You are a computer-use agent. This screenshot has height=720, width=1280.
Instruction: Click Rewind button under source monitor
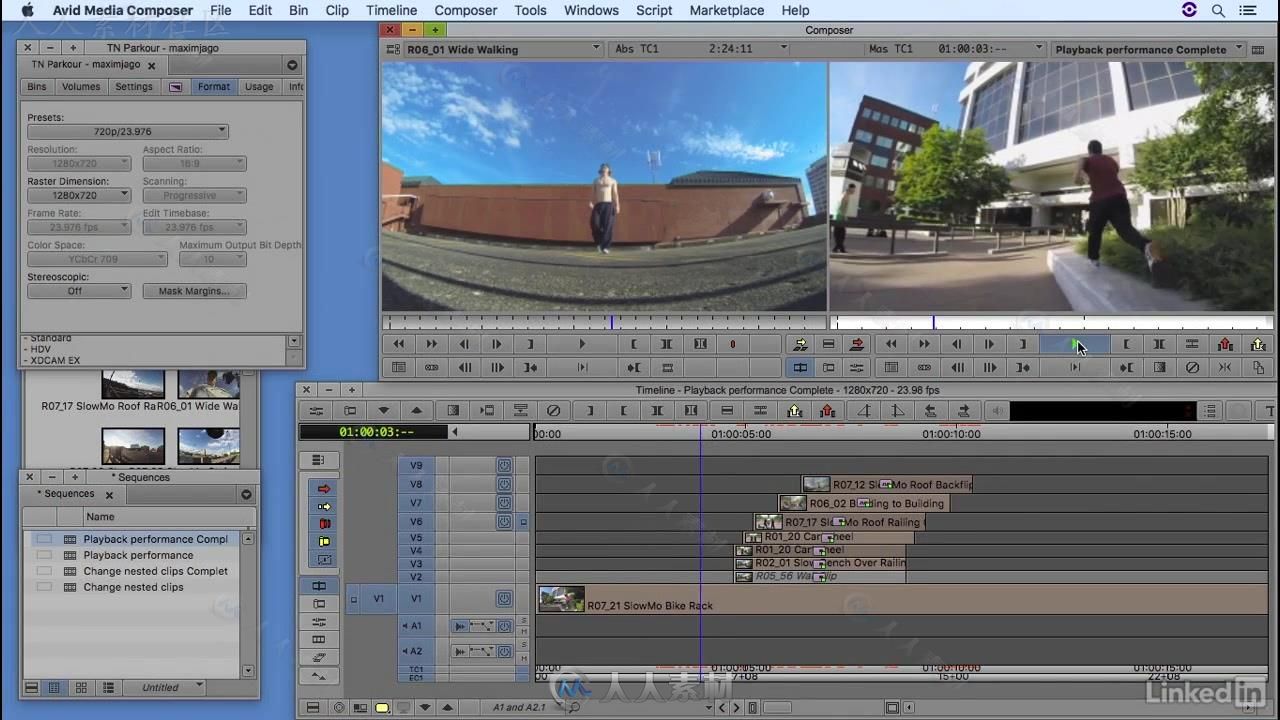pos(398,344)
